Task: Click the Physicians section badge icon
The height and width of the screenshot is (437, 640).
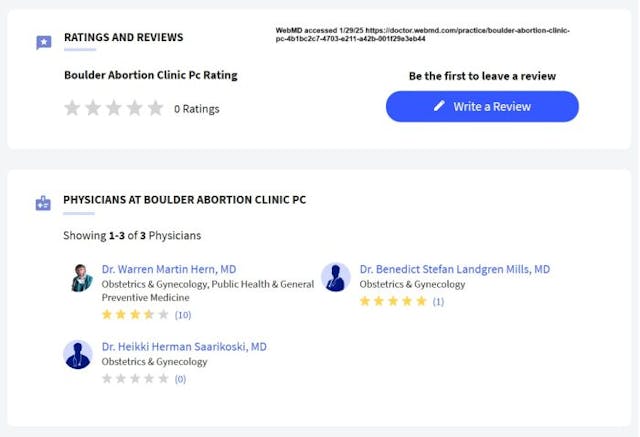Action: coord(43,203)
